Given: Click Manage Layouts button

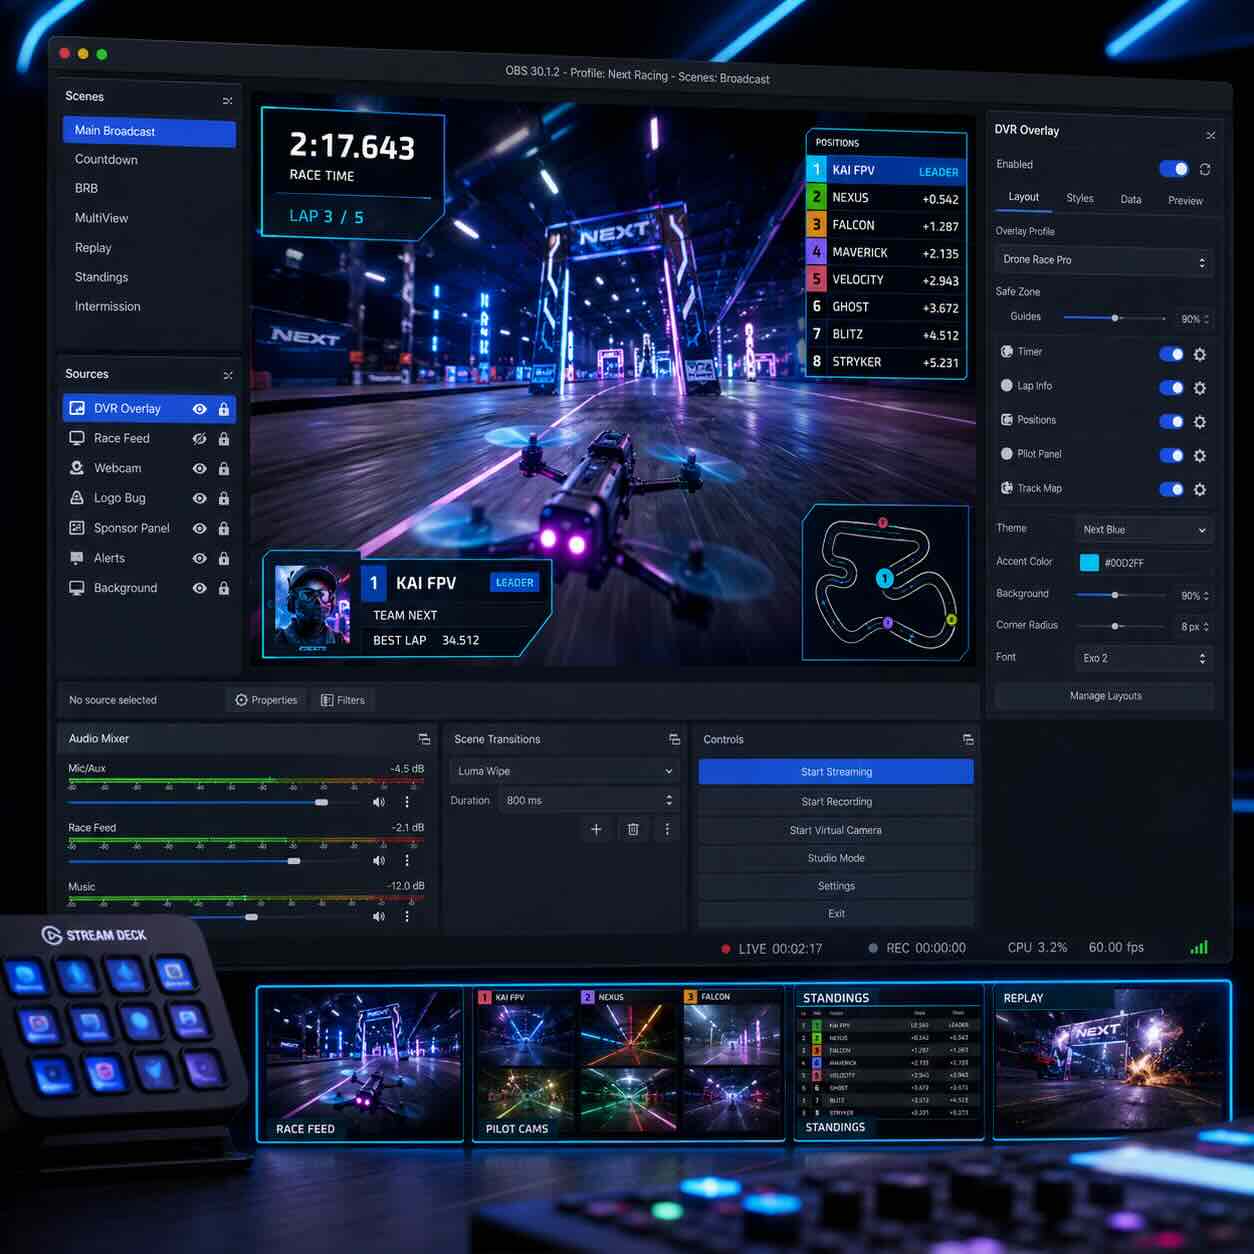Looking at the screenshot, I should [x=1105, y=696].
